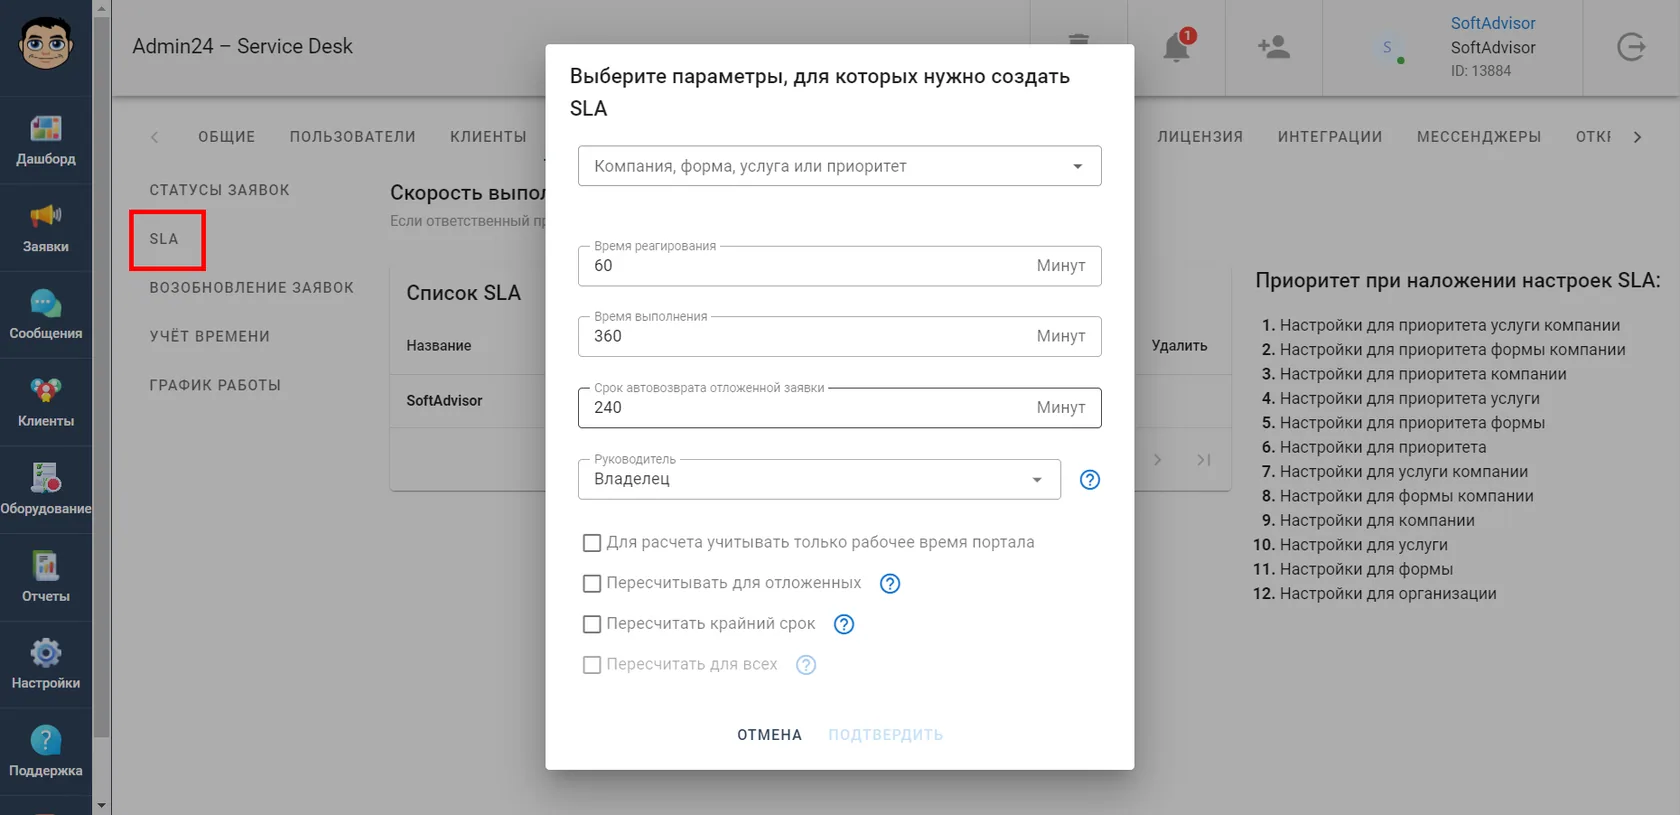The width and height of the screenshot is (1680, 815).
Task: Click SoftAdvisor profile link
Action: click(x=1493, y=23)
